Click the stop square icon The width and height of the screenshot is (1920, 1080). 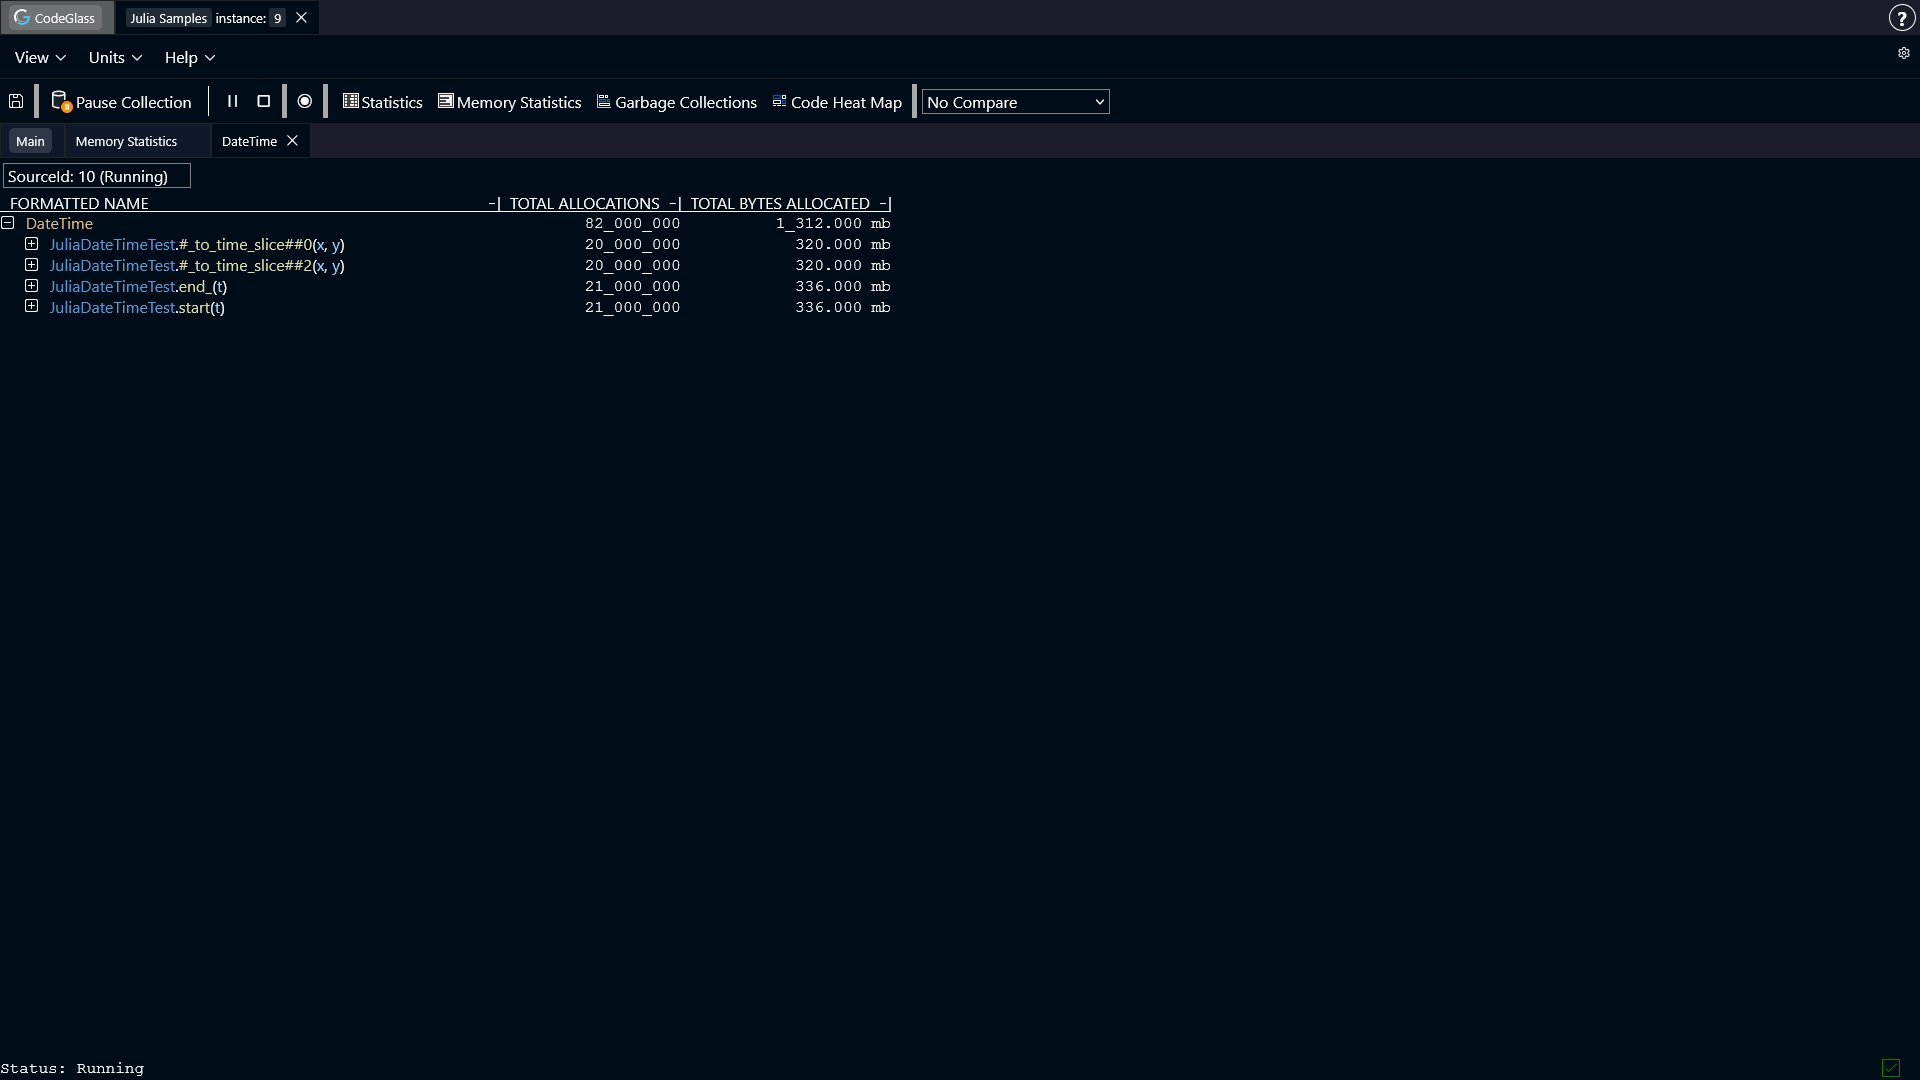point(264,101)
